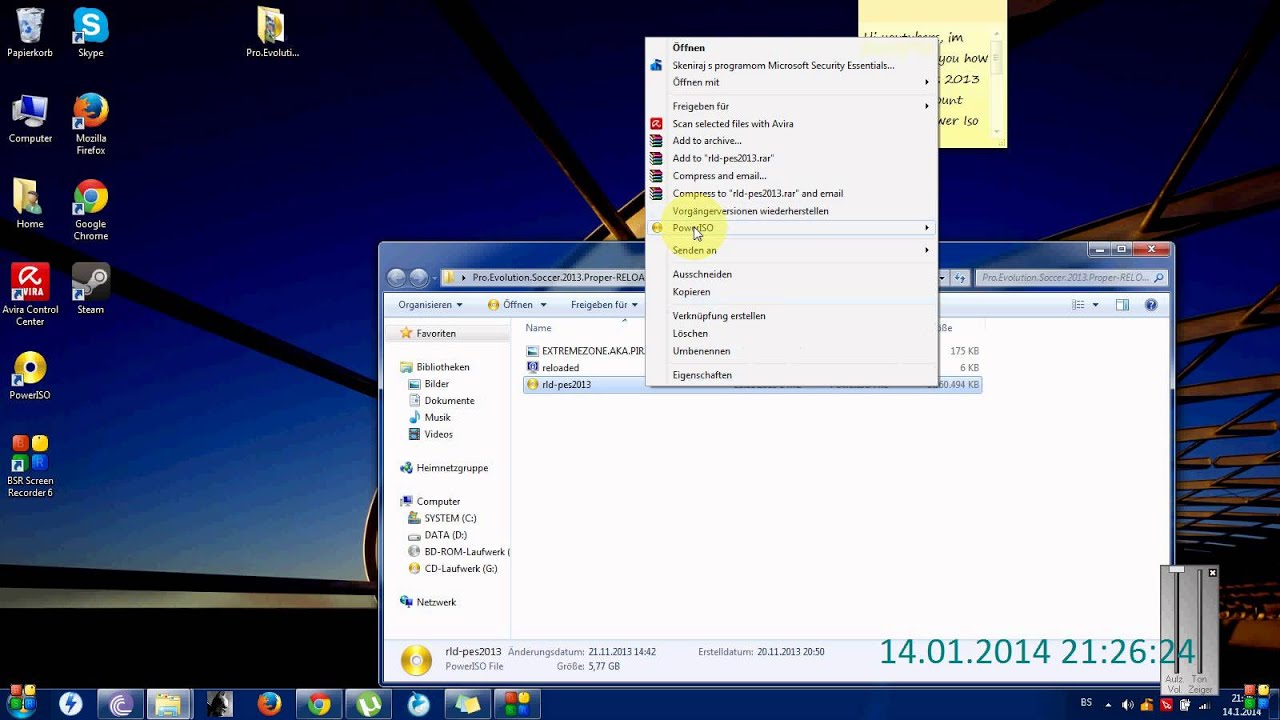This screenshot has width=1280, height=720.
Task: Open the PowerISO context submenu
Action: (x=790, y=228)
